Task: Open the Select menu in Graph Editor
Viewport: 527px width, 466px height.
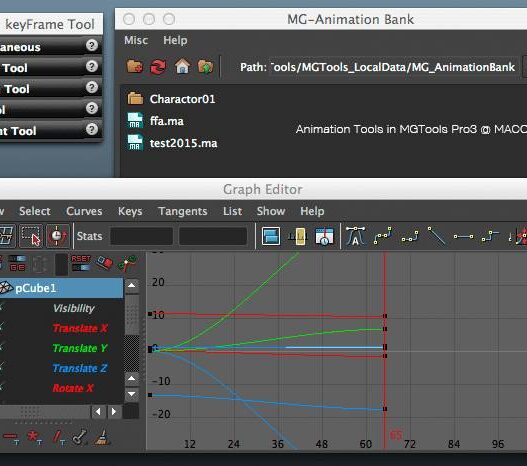Action: (35, 211)
